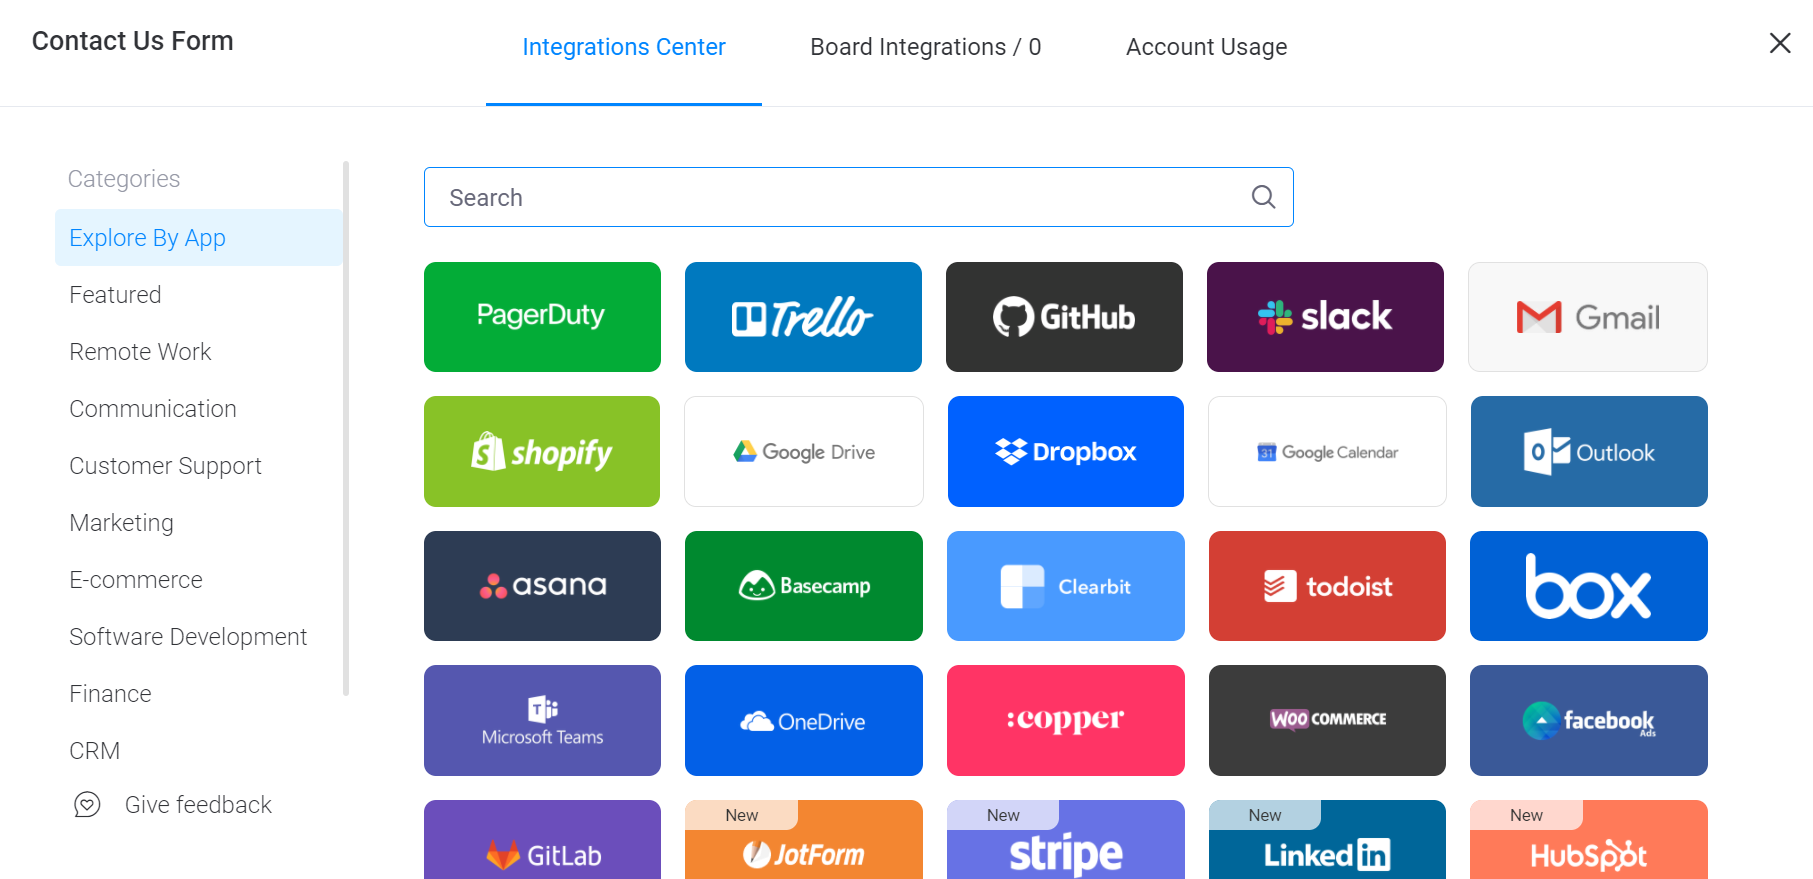Open the PagerDuty integration tile

point(542,317)
